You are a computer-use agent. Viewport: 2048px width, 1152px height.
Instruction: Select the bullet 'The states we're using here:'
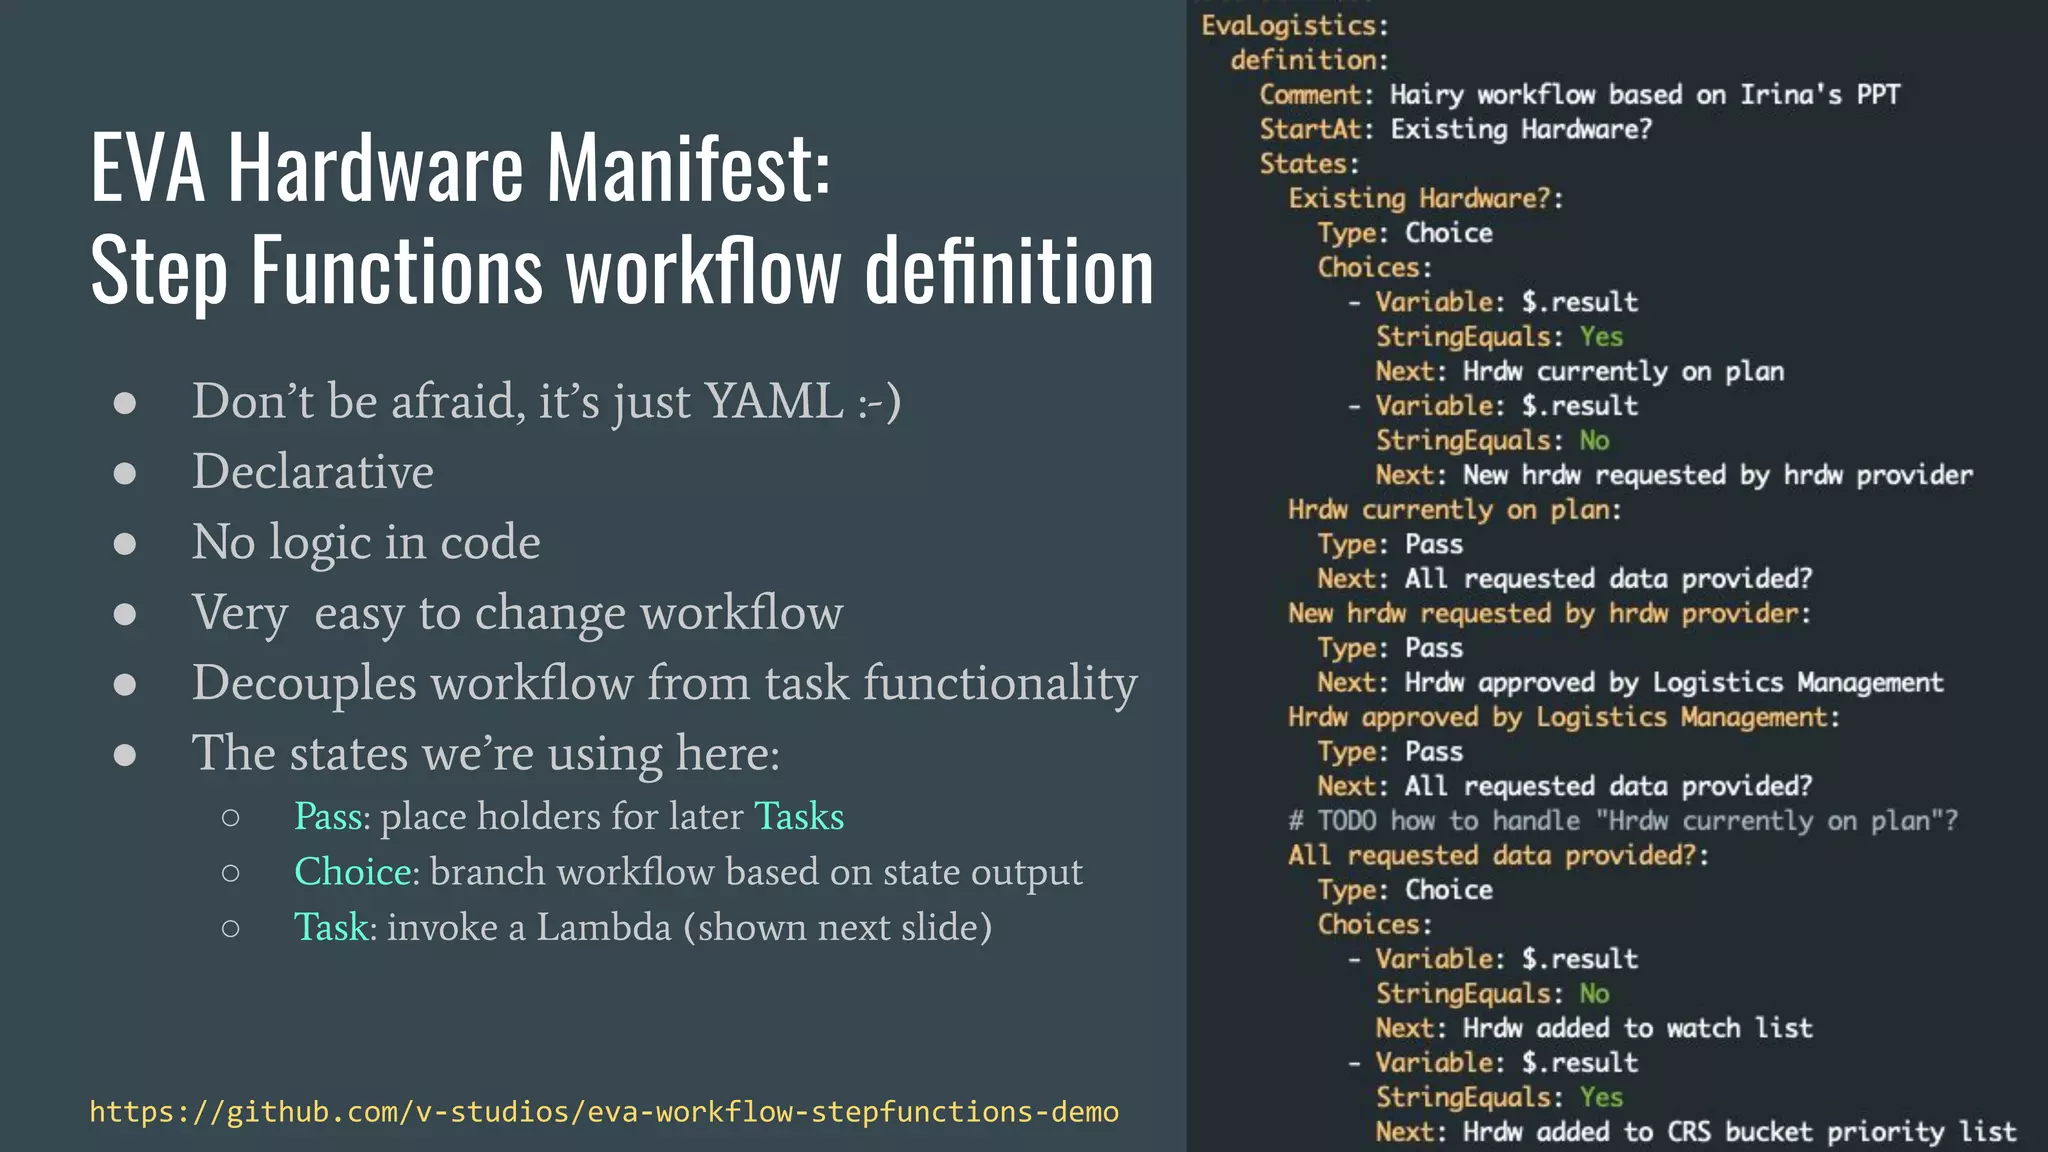486,753
